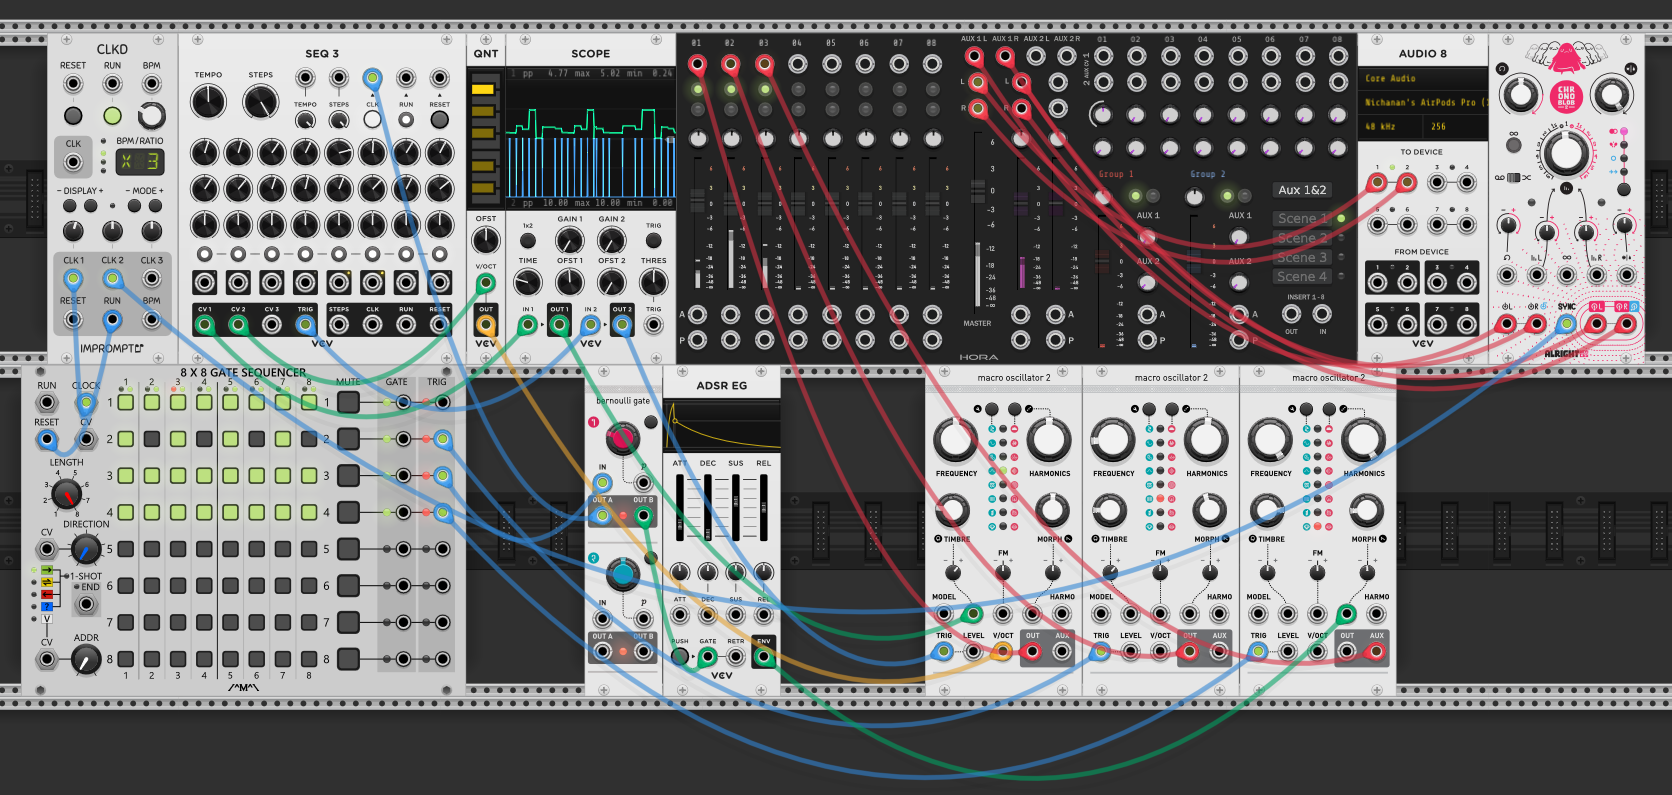1672x795 pixels.
Task: Adjust the white BPM knob on CLKD
Action: [151, 115]
